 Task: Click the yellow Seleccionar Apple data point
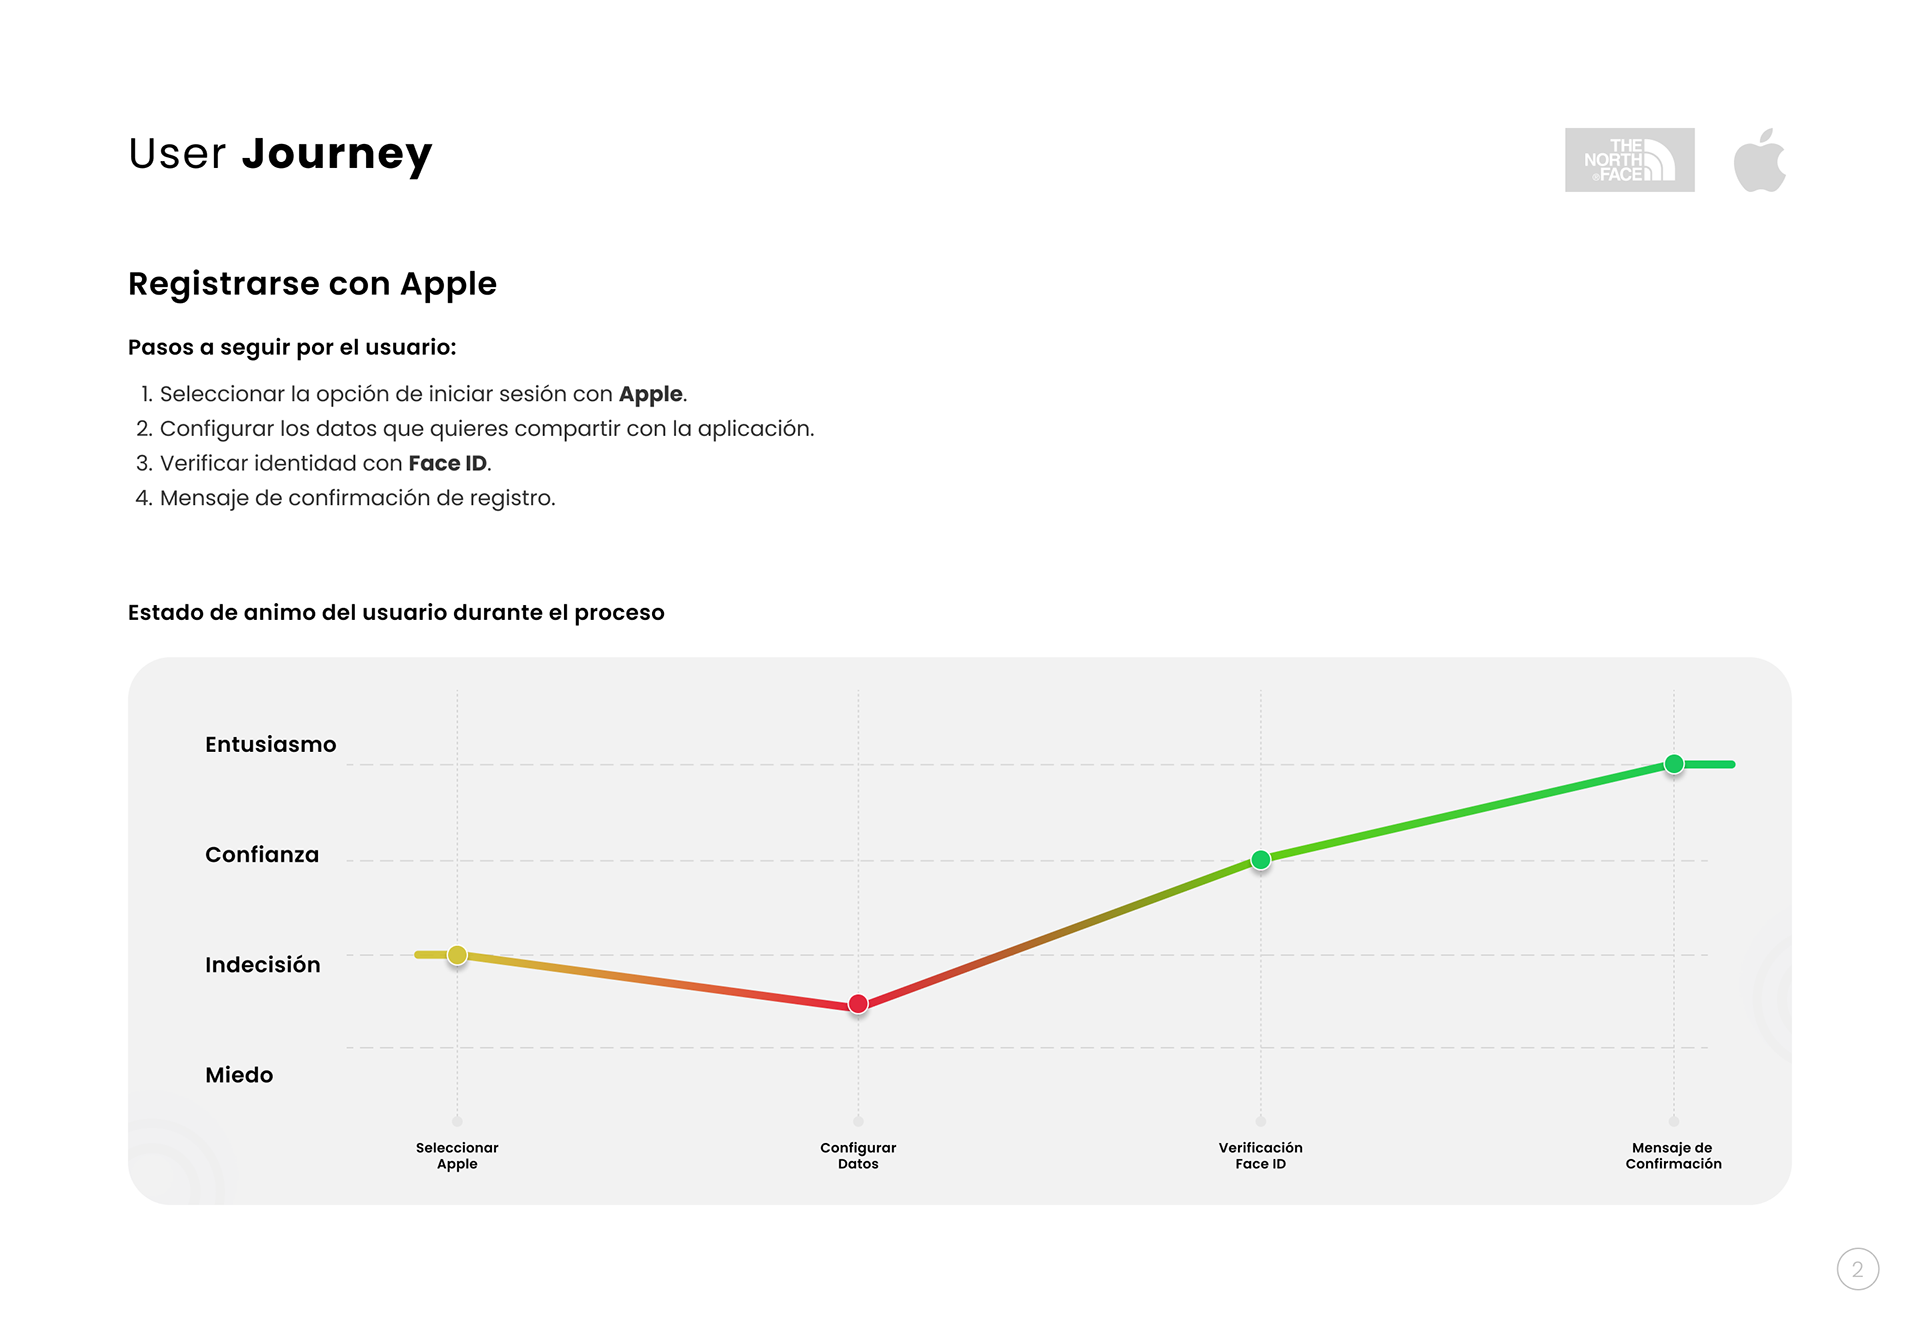(x=457, y=955)
